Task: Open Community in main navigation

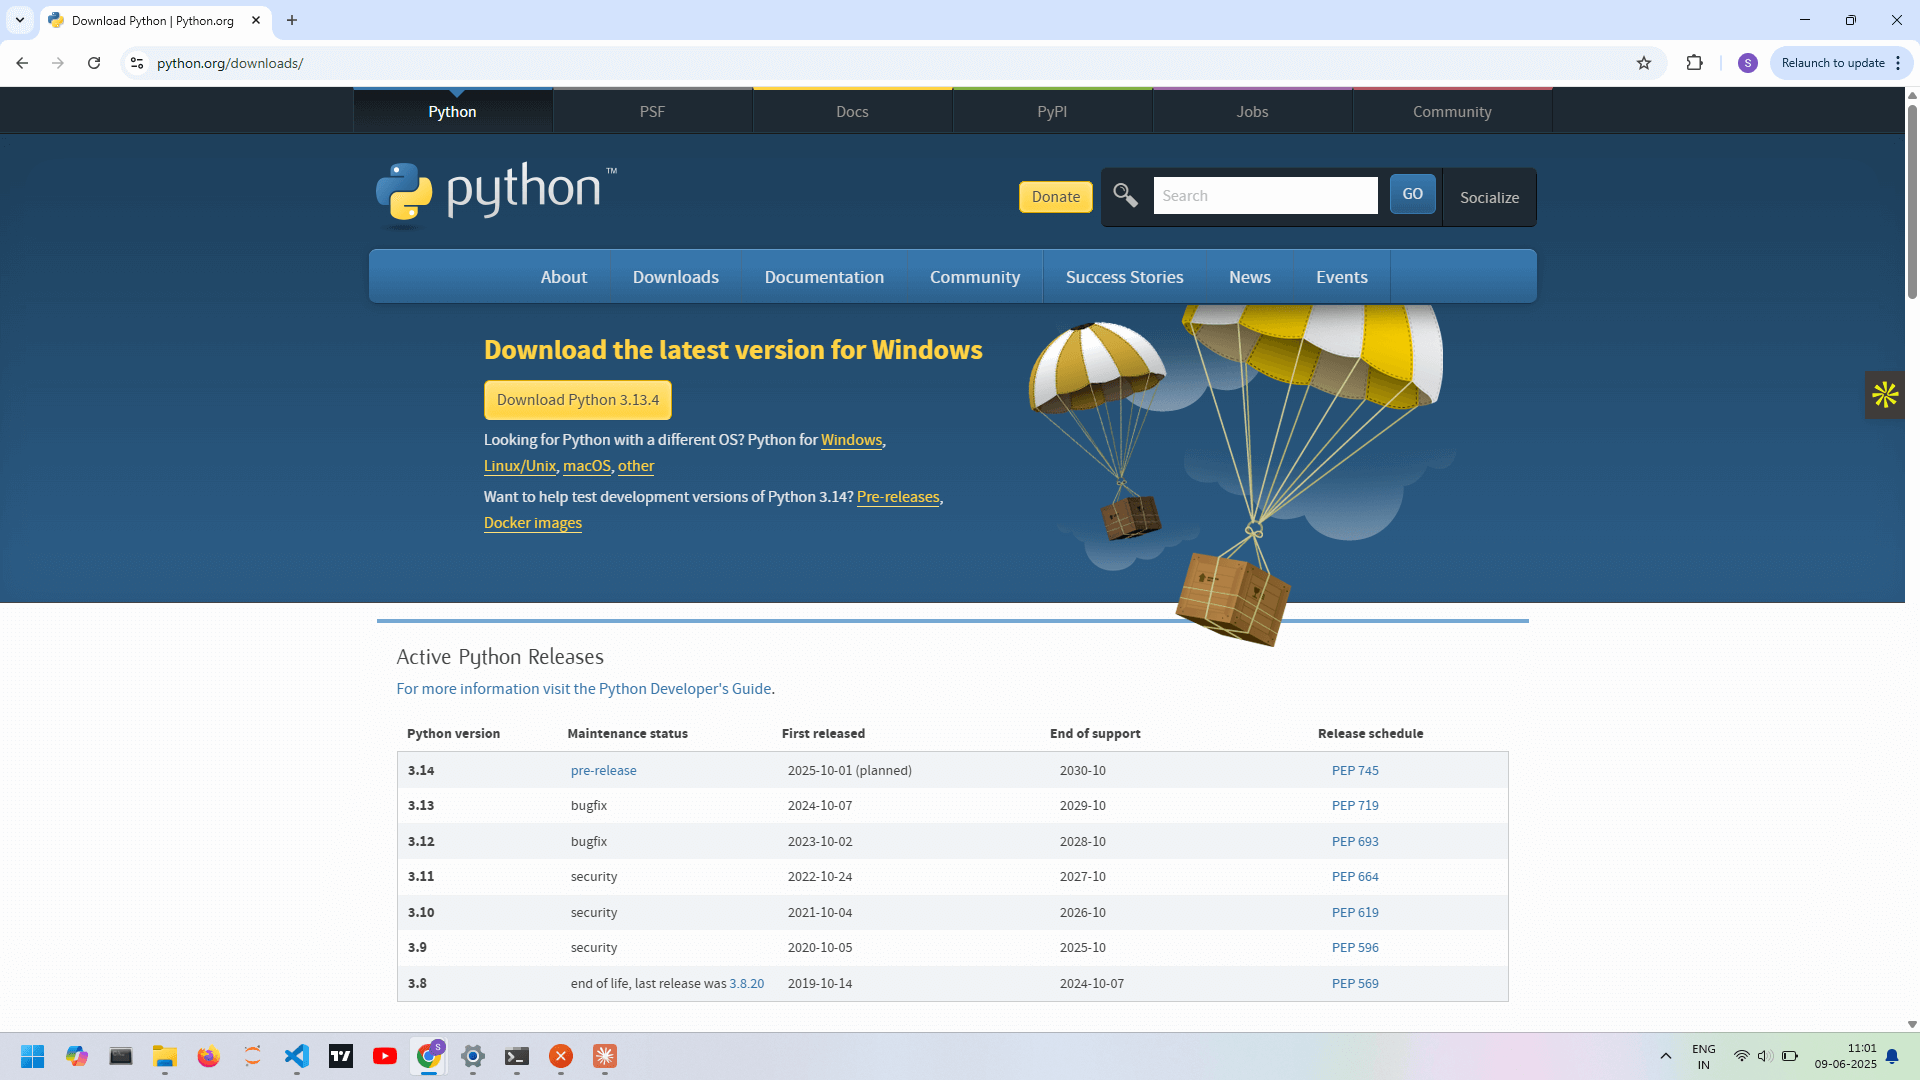Action: pyautogui.click(x=975, y=277)
